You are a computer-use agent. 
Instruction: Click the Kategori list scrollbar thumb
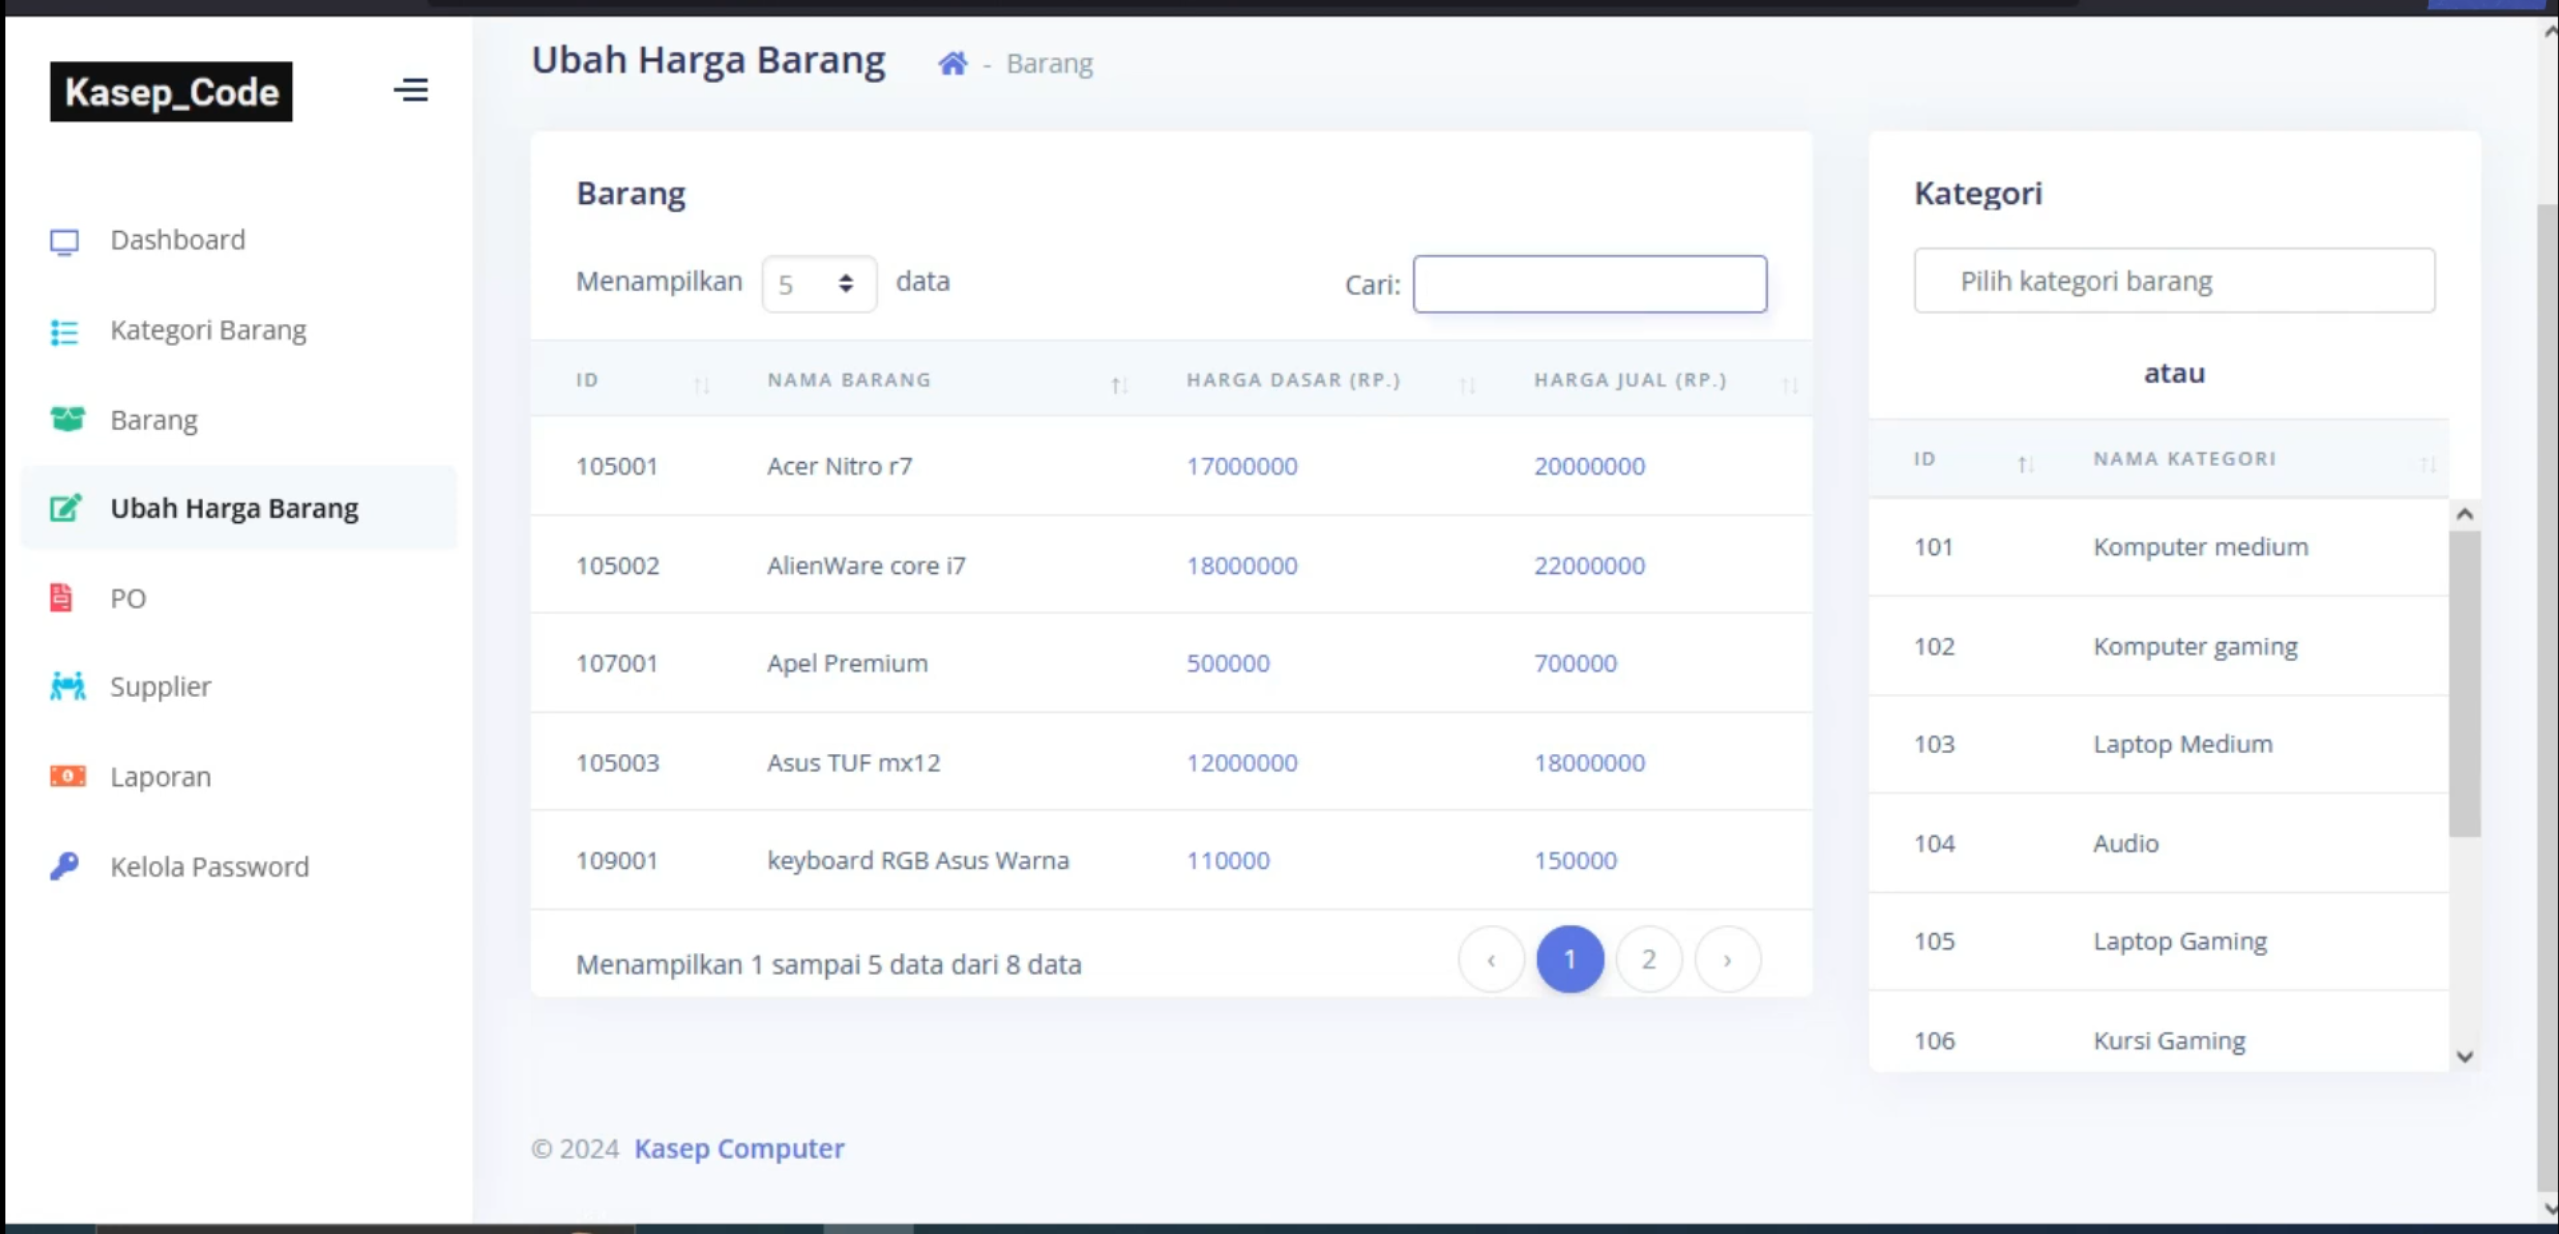click(2464, 683)
